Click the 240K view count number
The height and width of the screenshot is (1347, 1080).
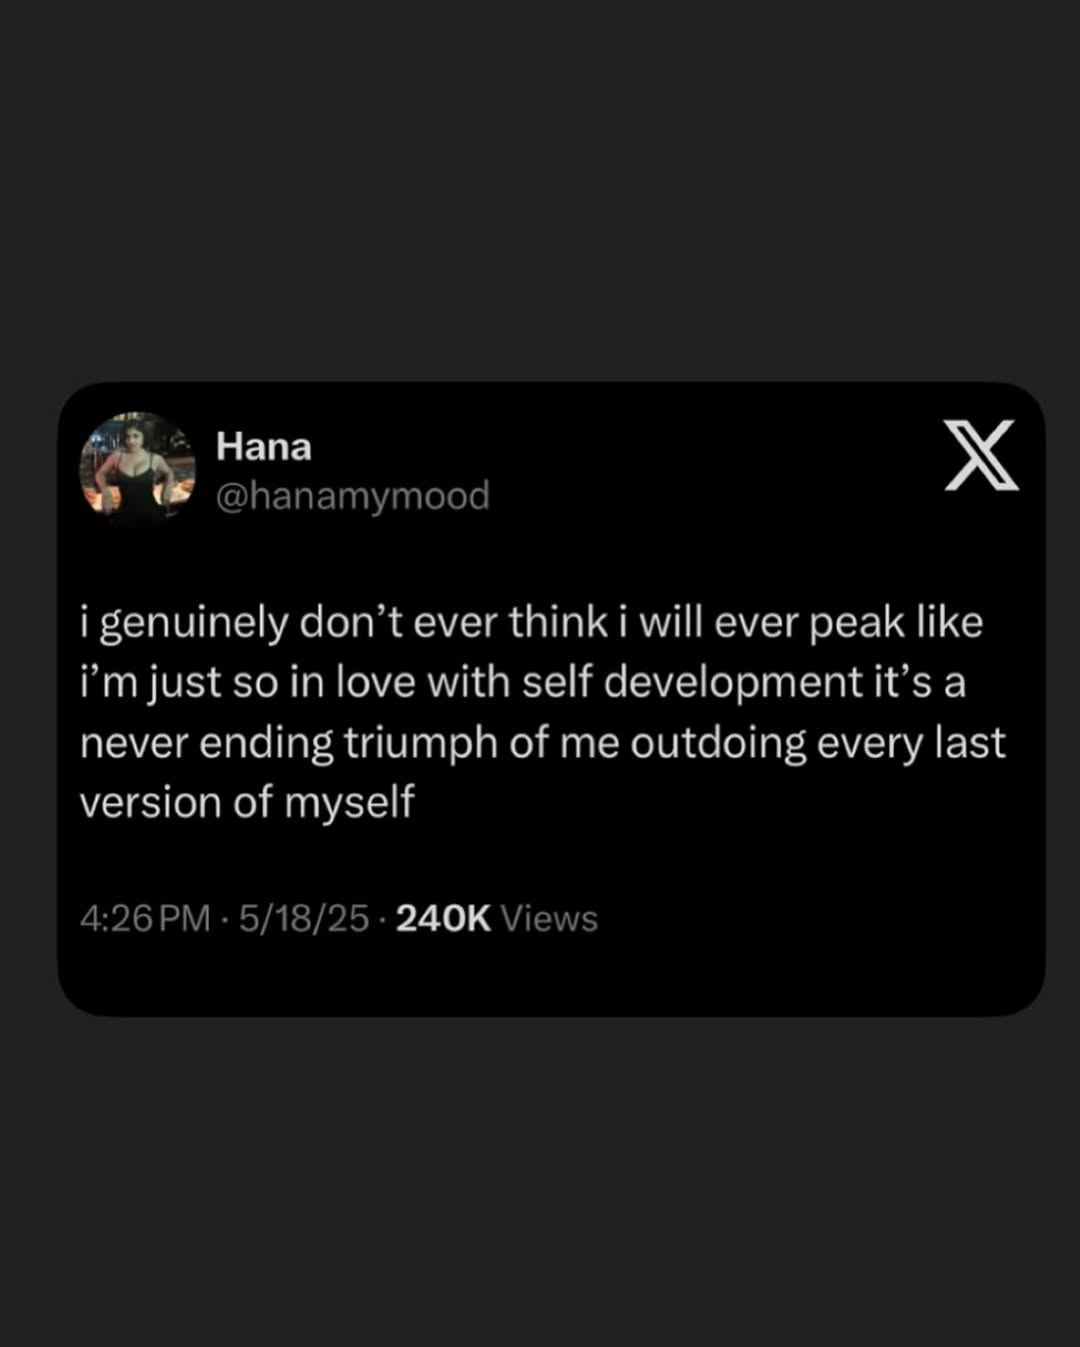click(x=443, y=918)
